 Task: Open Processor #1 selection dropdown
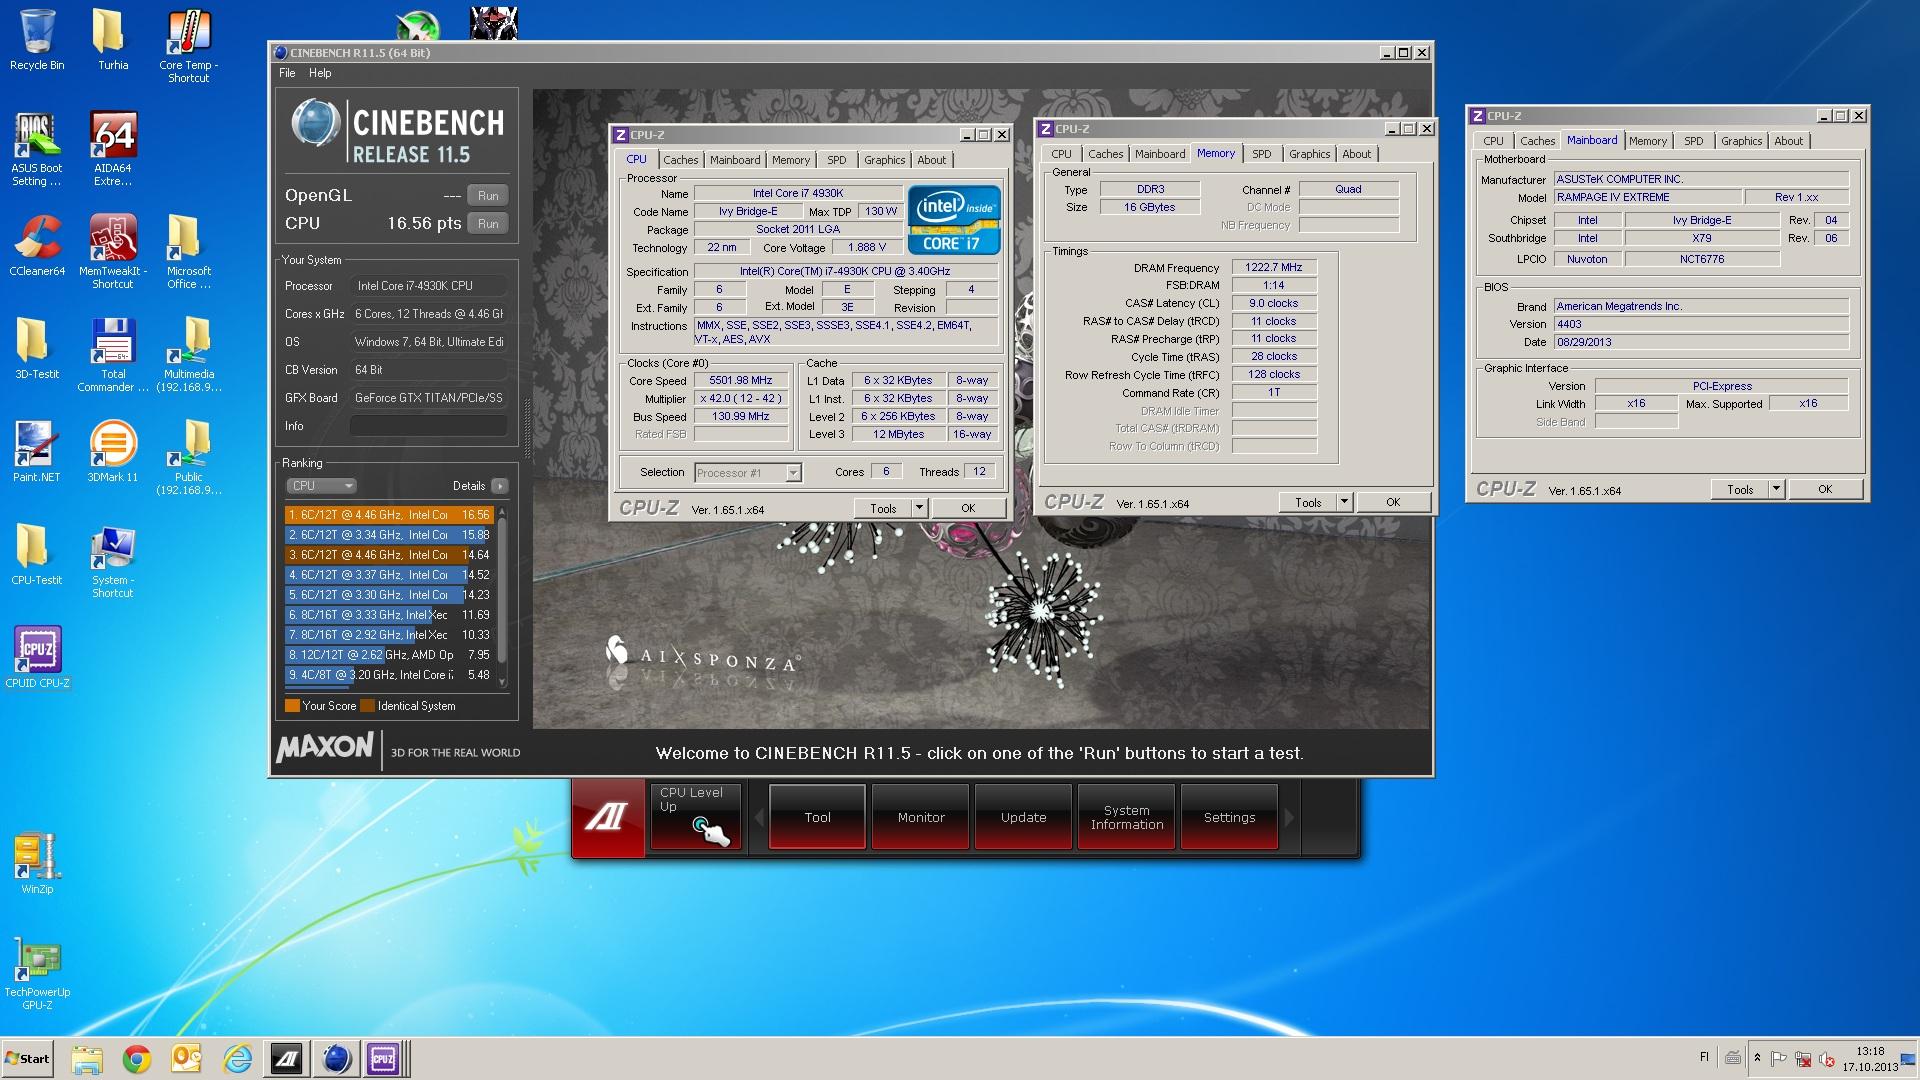(748, 473)
